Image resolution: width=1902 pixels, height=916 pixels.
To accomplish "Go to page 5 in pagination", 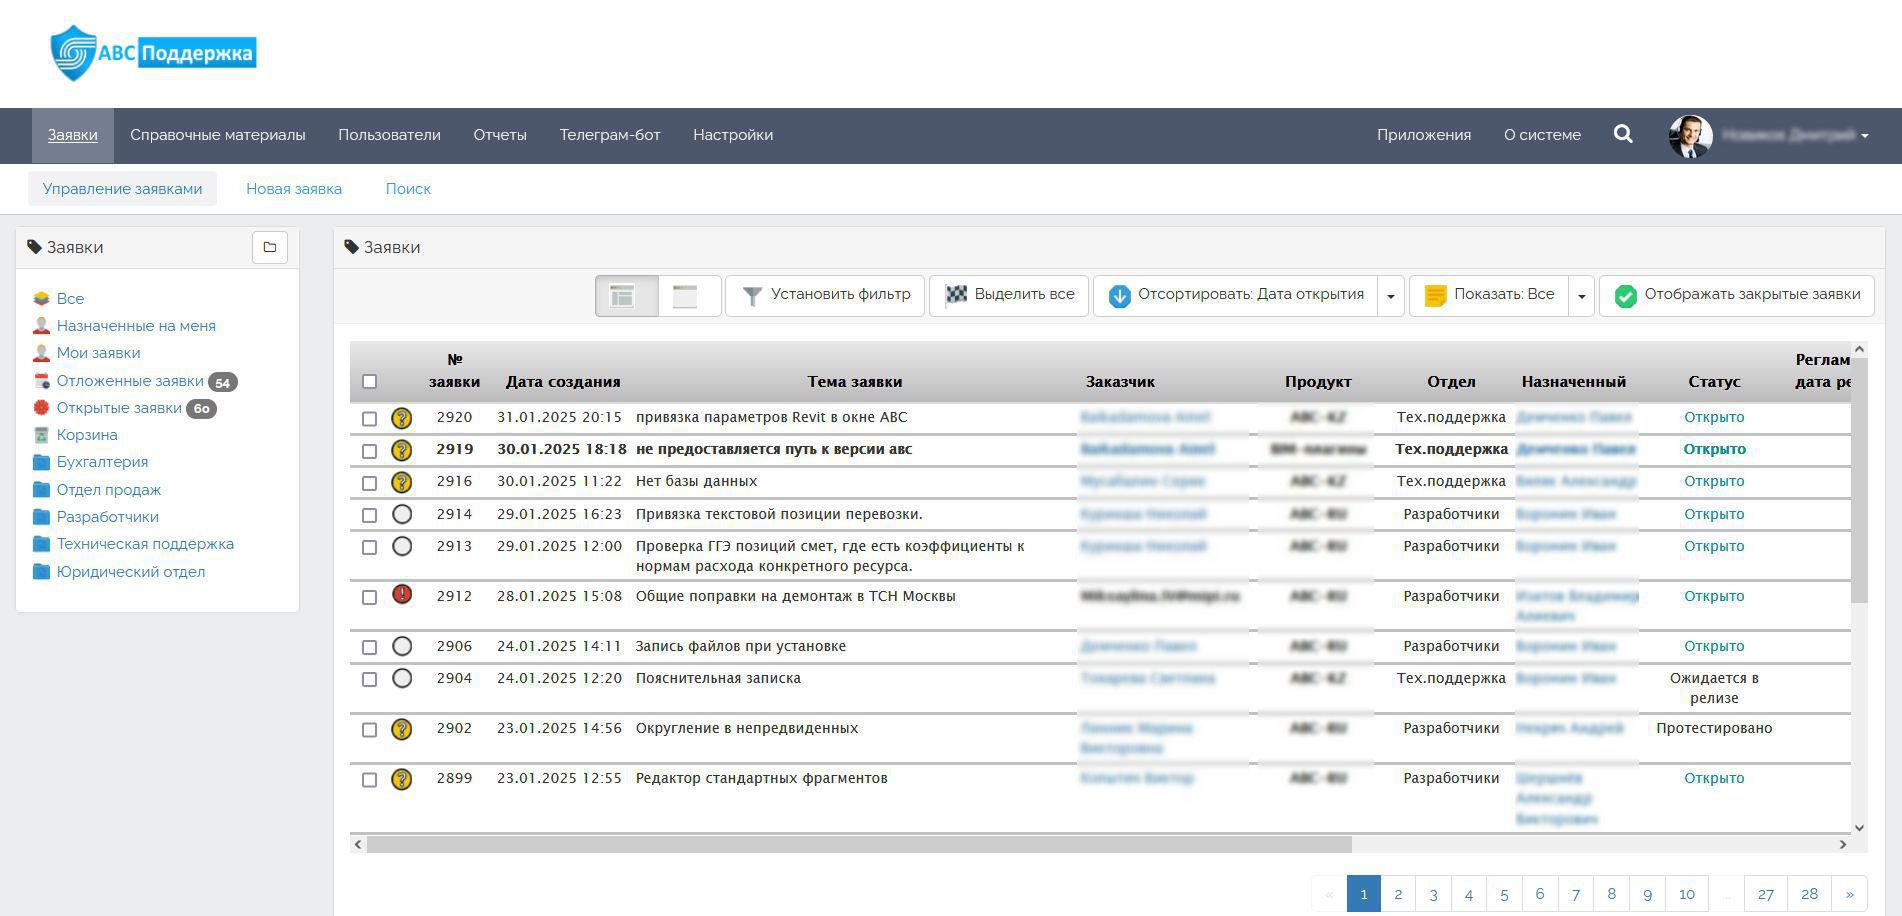I will coord(1504,894).
